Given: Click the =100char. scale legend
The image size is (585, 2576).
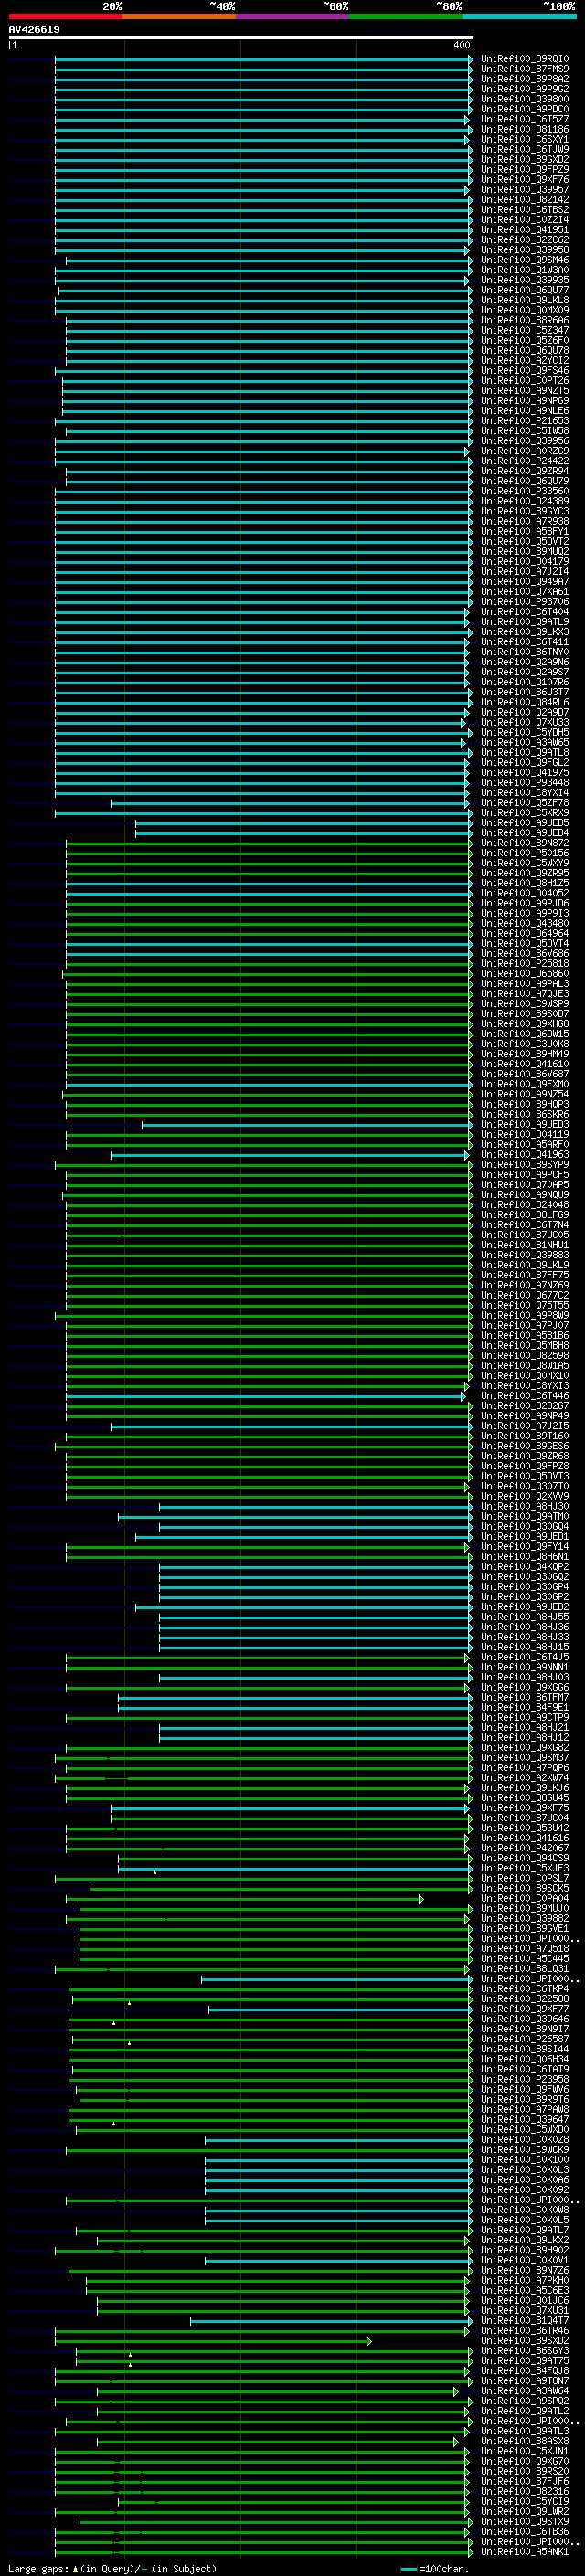Looking at the screenshot, I should pos(434,2568).
